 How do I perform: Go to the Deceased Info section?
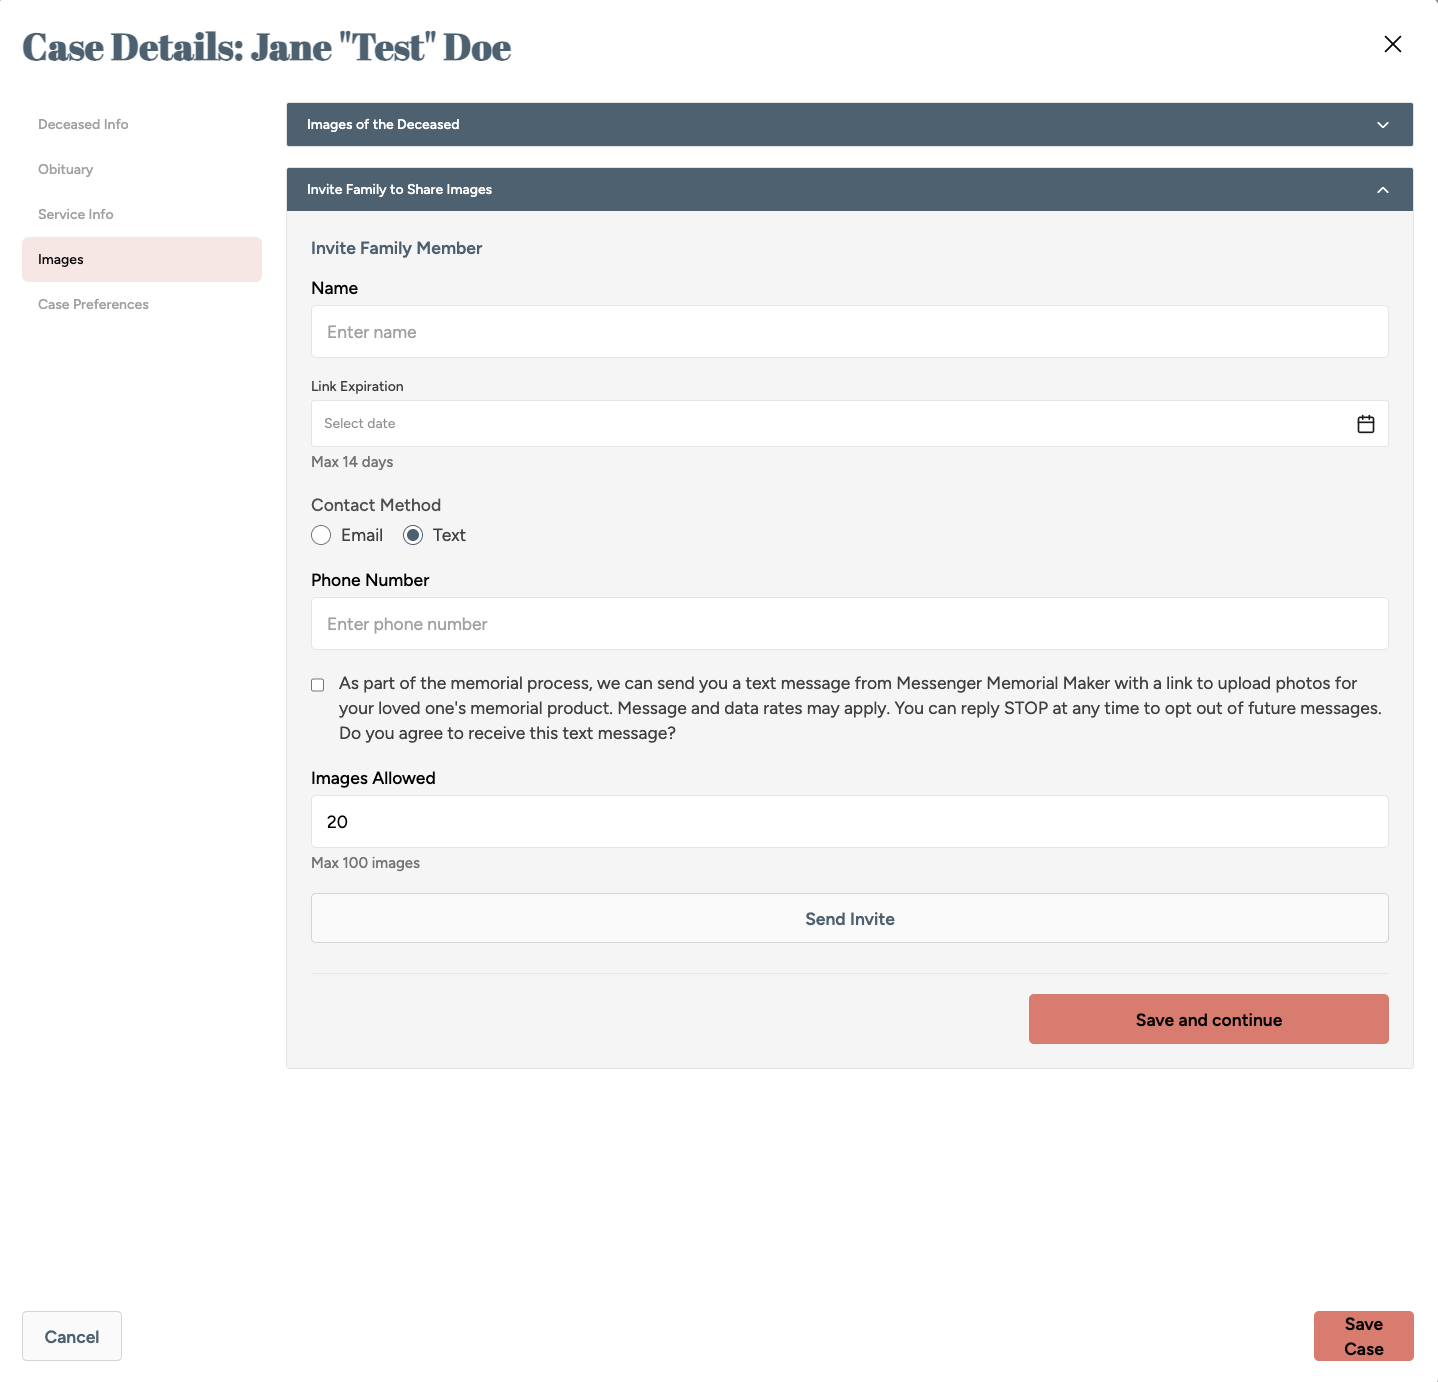tap(83, 125)
